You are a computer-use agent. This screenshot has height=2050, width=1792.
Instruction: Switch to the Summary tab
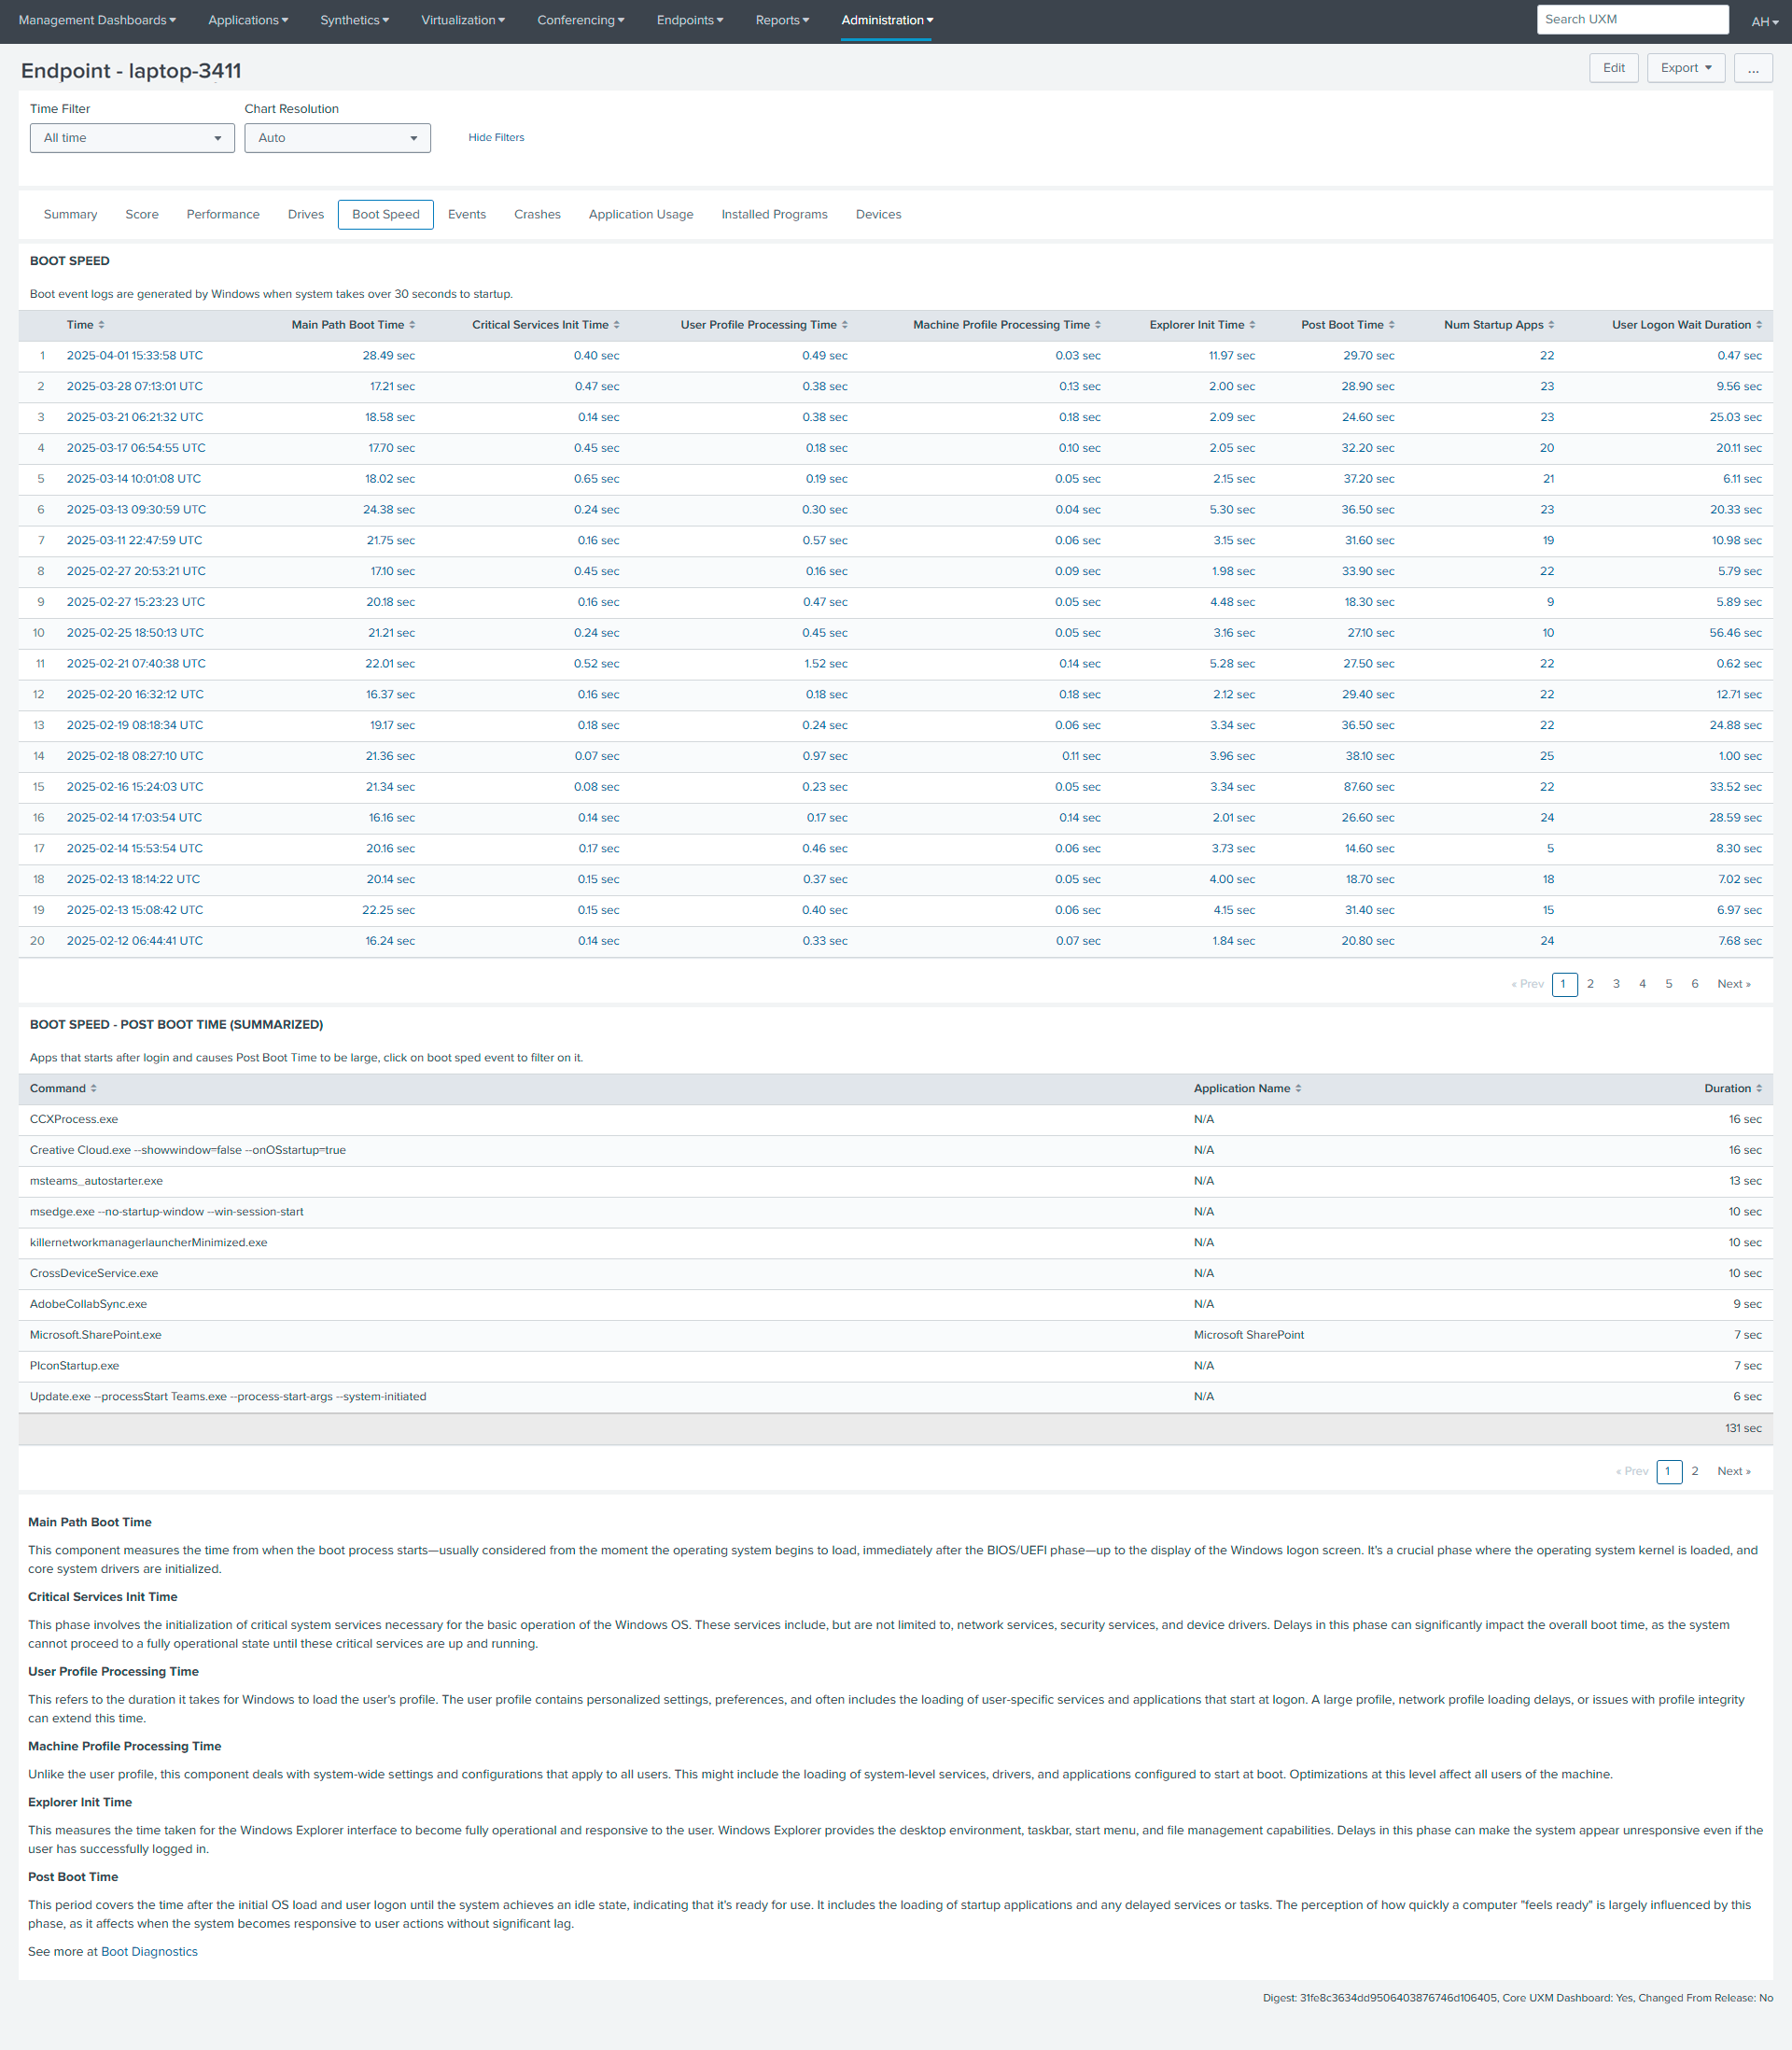tap(70, 215)
